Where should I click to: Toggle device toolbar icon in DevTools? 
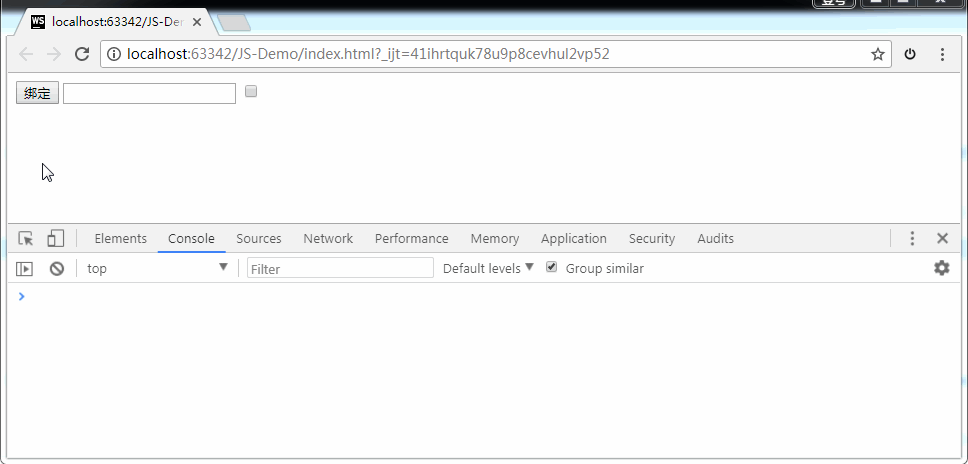click(56, 238)
